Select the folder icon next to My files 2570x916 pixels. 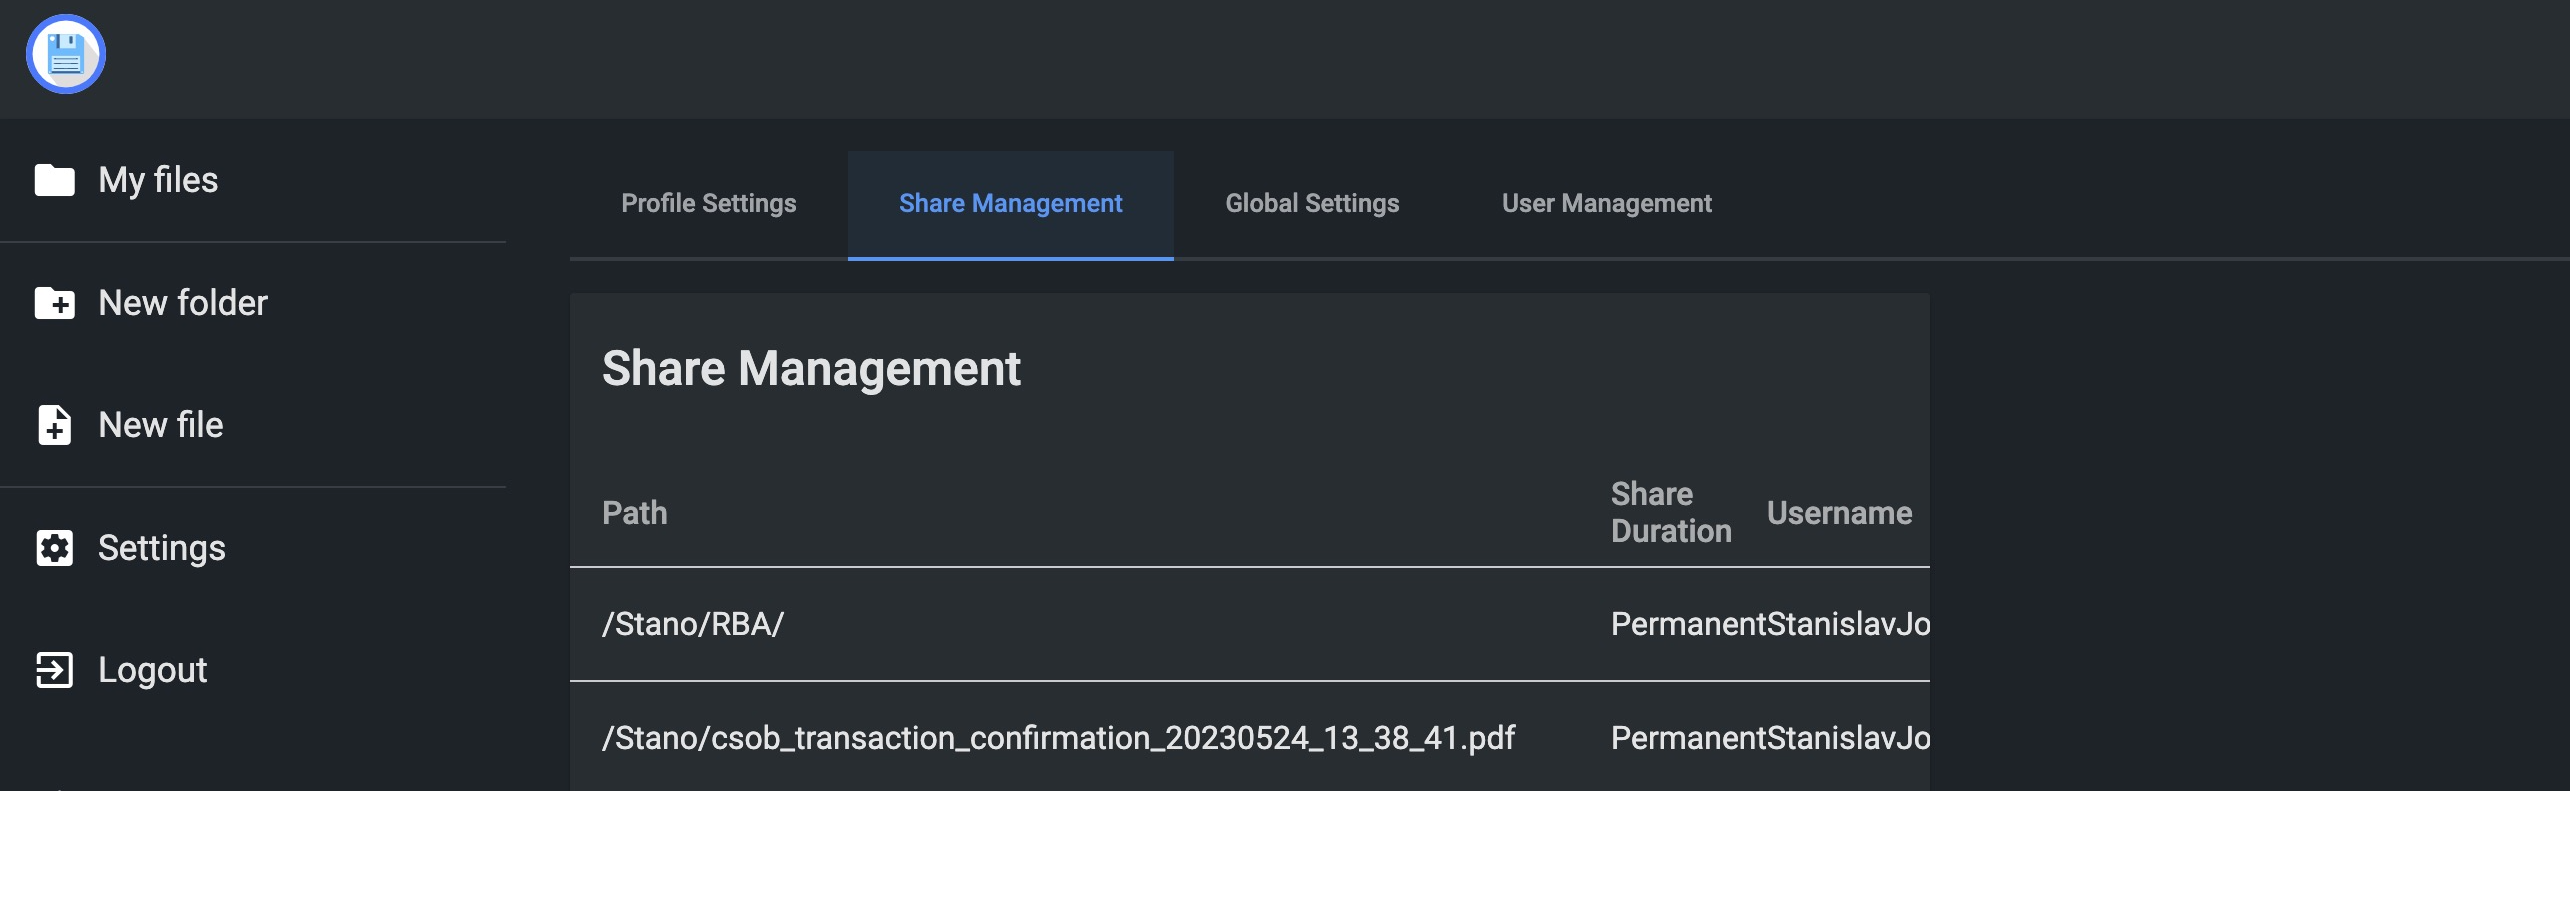click(54, 180)
